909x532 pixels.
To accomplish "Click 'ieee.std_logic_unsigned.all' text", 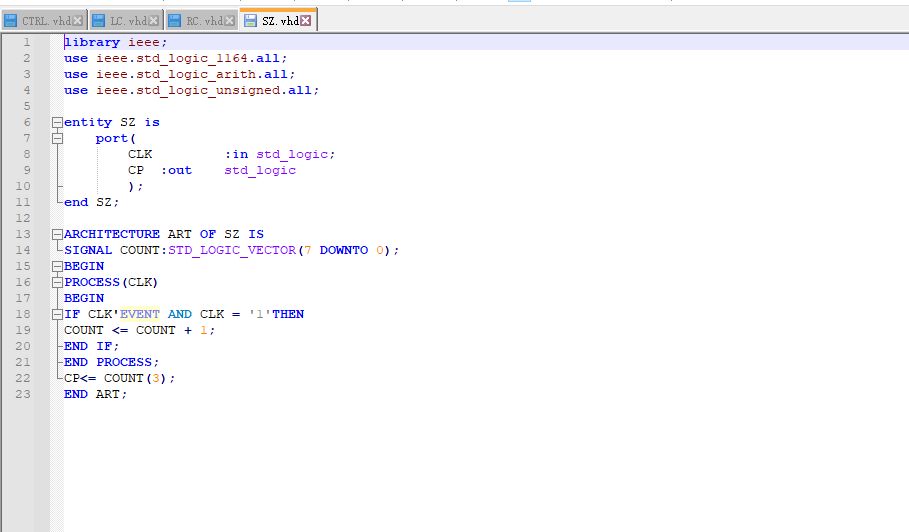I will pos(204,90).
